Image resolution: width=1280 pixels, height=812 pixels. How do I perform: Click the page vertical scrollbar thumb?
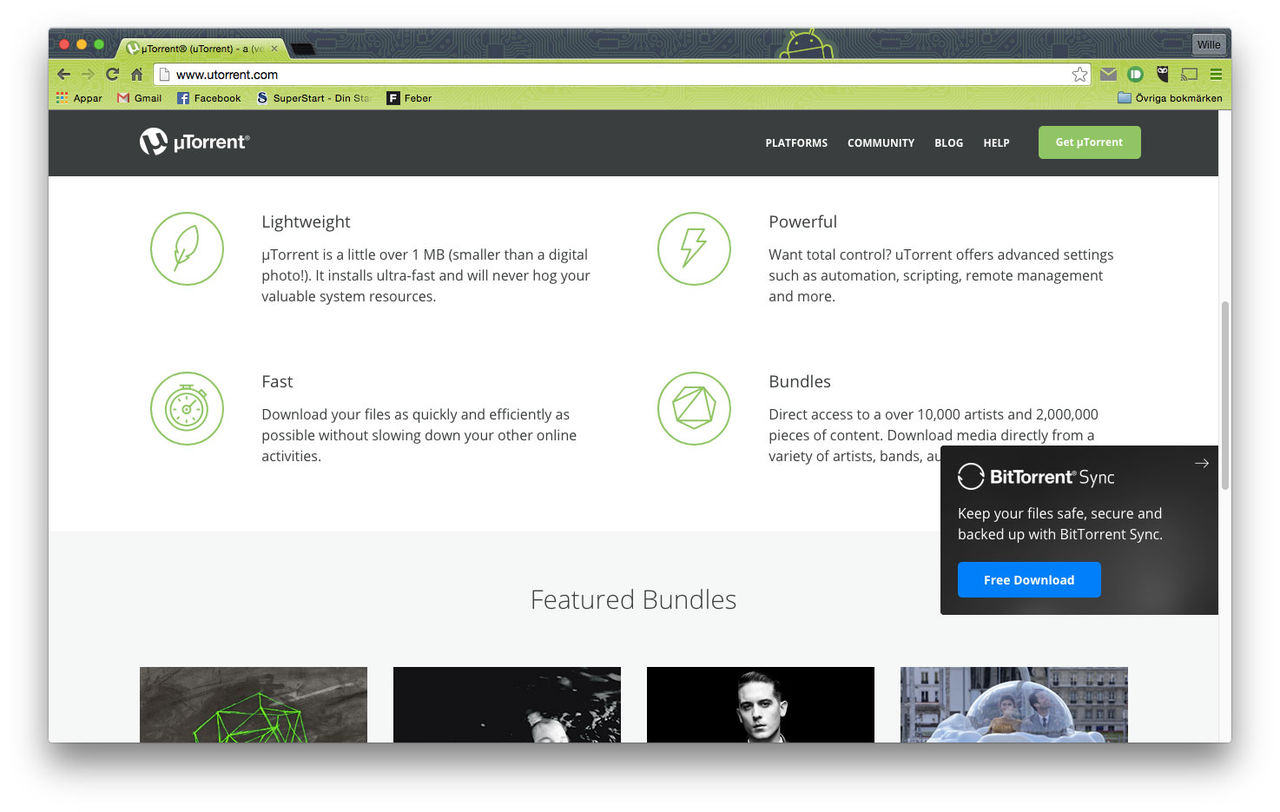1225,396
